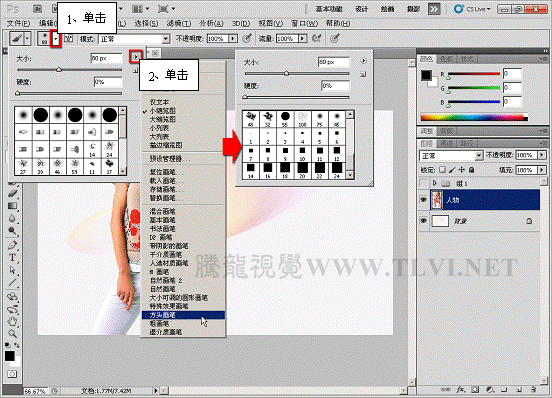Image resolution: width=552 pixels, height=398 pixels.
Task: Expand the 组 1 layer group triangle
Action: pyautogui.click(x=435, y=183)
